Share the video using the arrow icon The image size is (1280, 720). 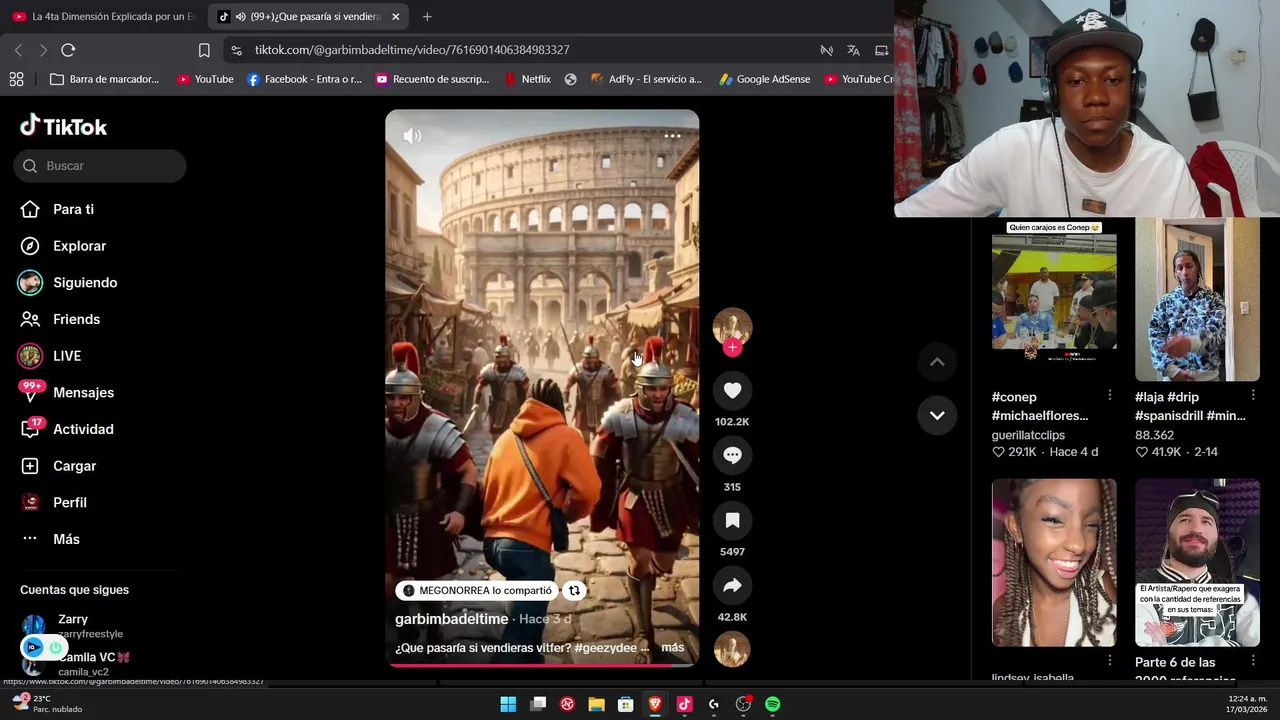[x=732, y=585]
